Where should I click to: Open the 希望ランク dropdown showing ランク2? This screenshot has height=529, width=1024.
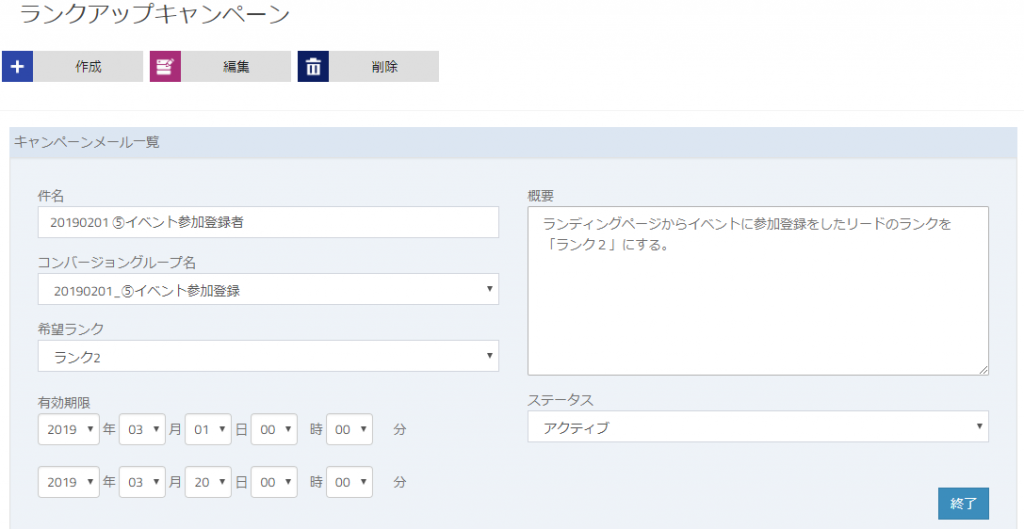(268, 356)
